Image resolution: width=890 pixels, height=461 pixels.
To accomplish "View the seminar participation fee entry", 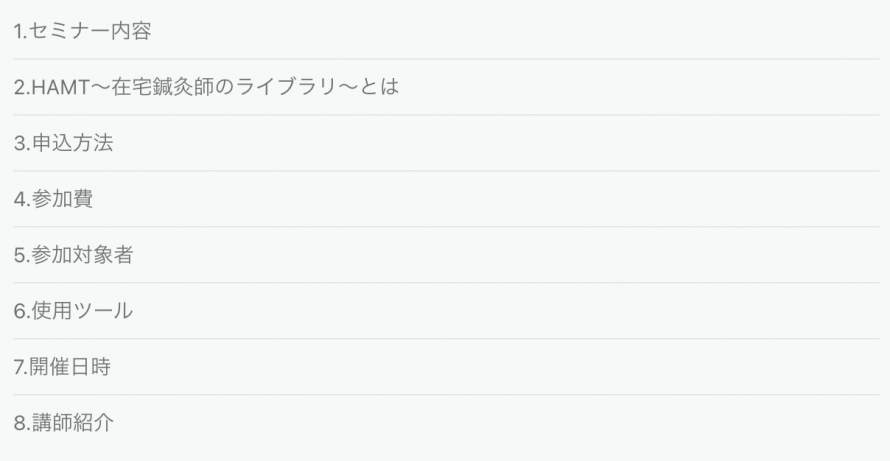I will [53, 199].
